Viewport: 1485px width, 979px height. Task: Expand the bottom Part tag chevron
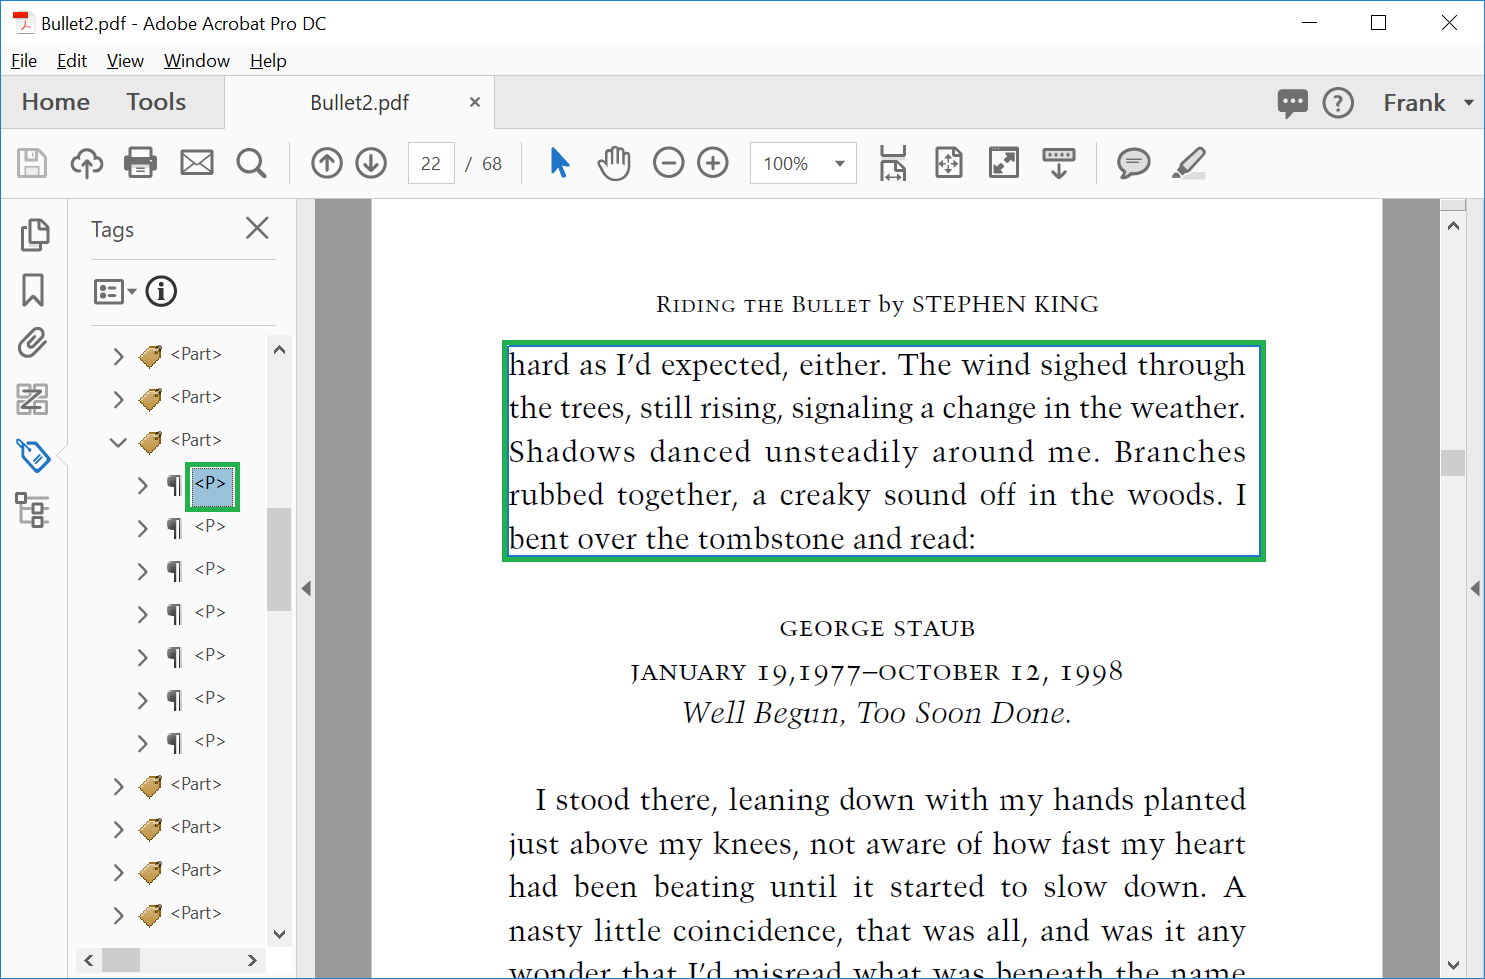click(118, 915)
